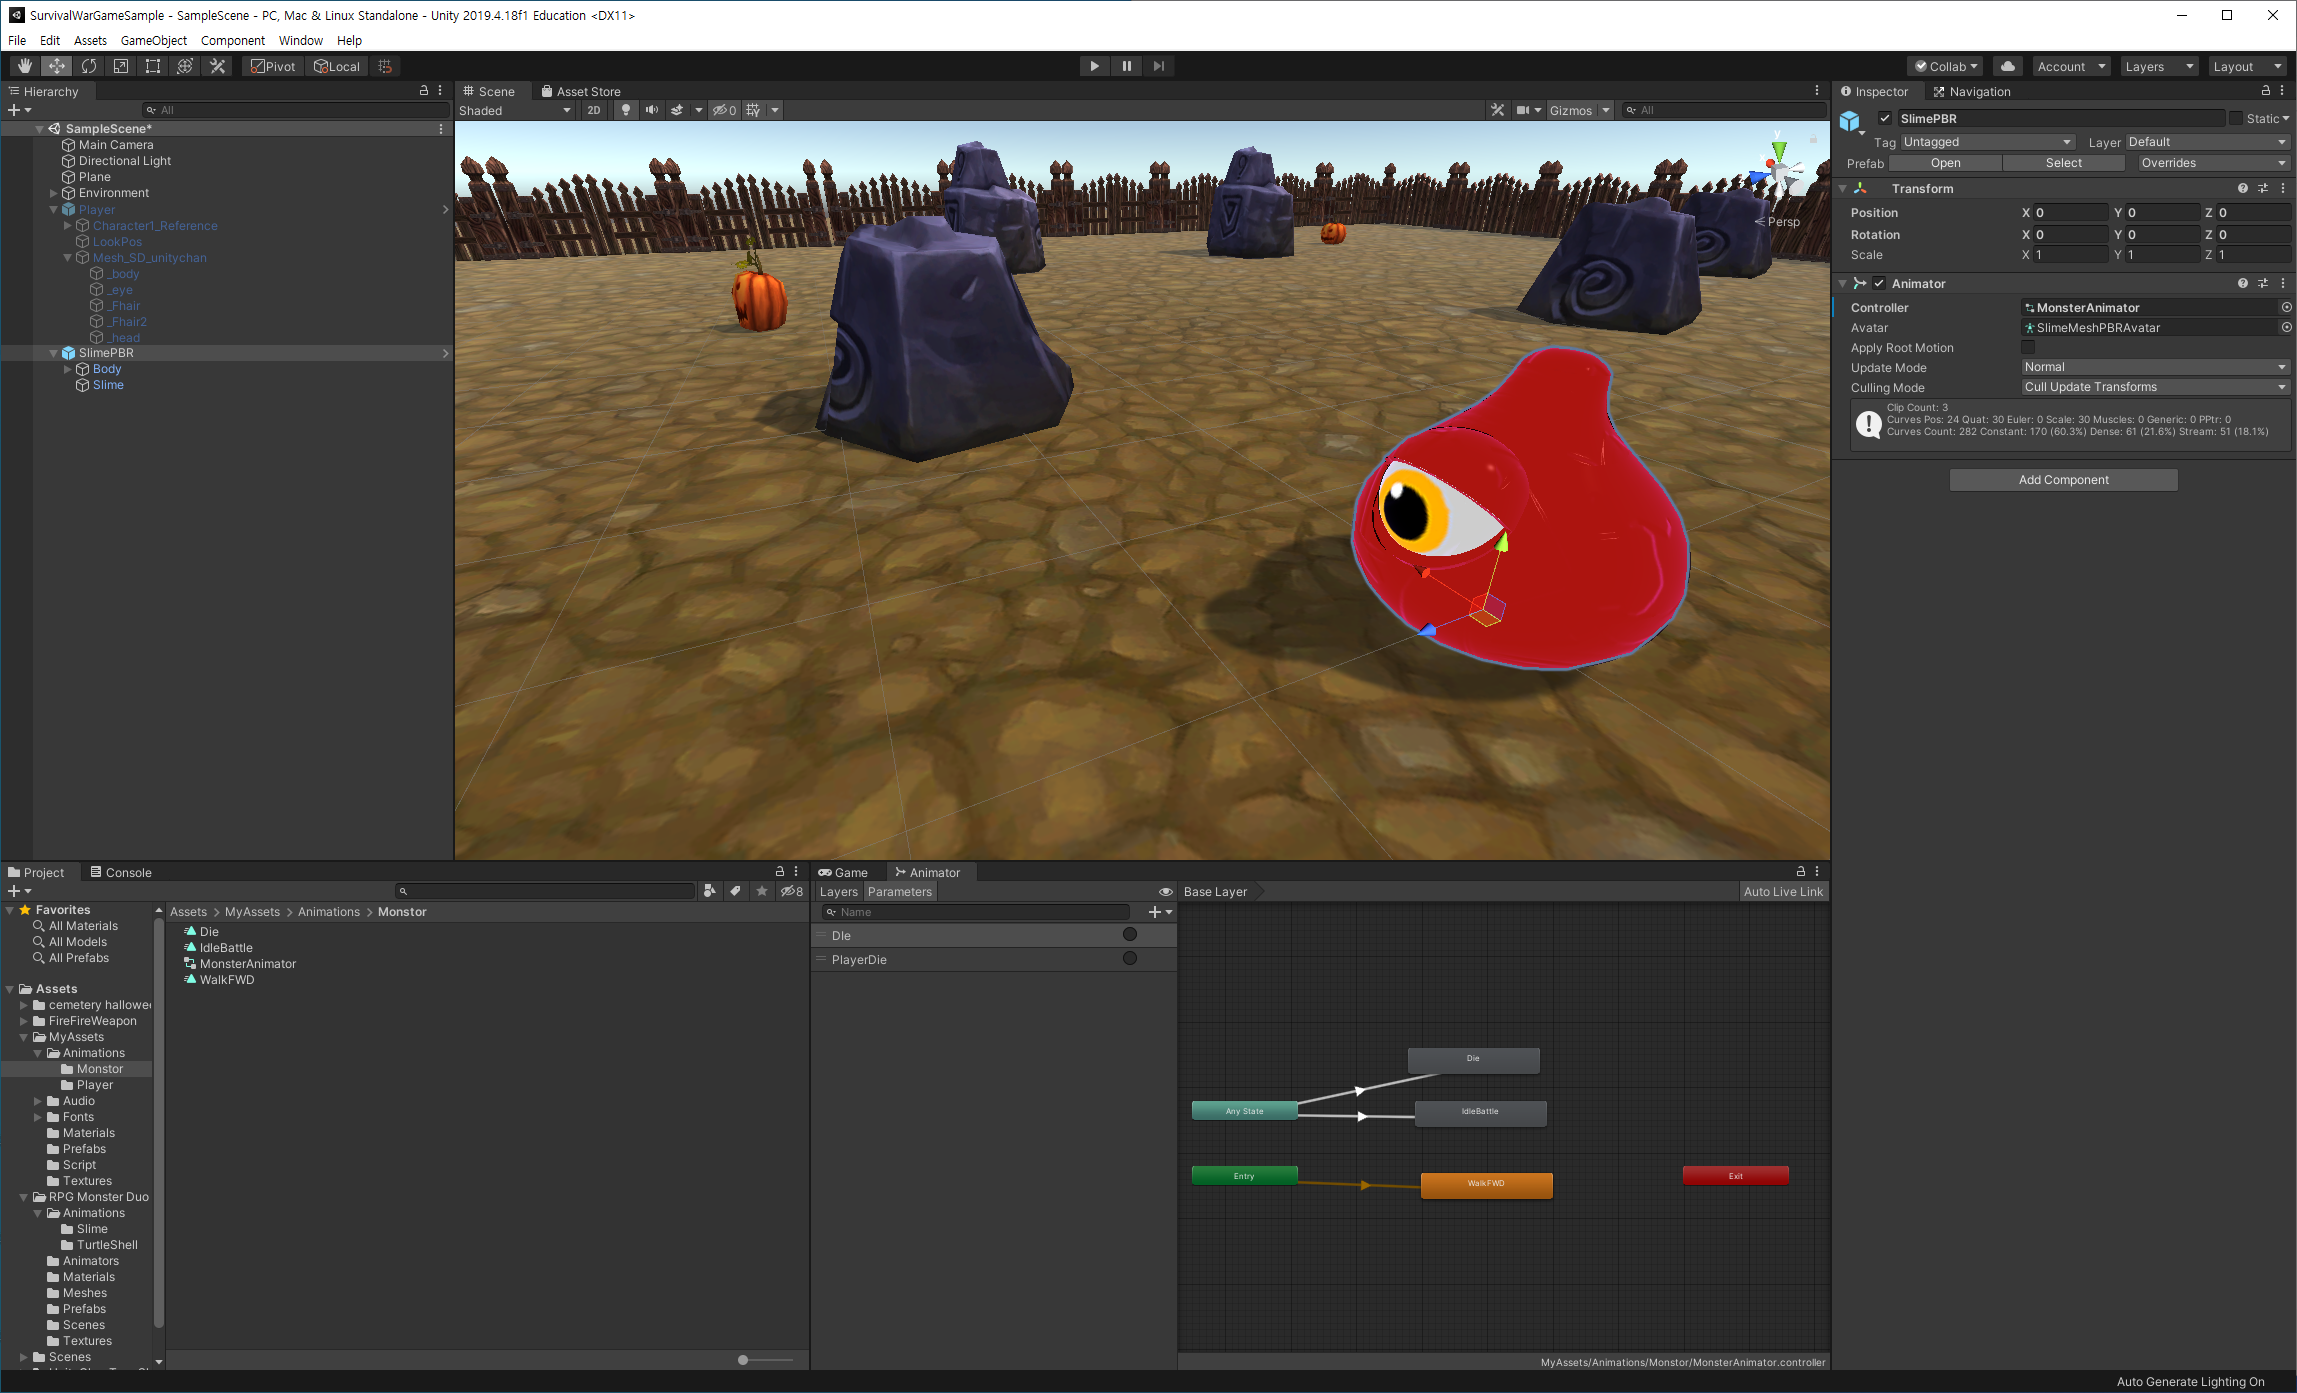Toggle scene lighting bulb icon
Viewport: 2297px width, 1393px height.
[625, 110]
